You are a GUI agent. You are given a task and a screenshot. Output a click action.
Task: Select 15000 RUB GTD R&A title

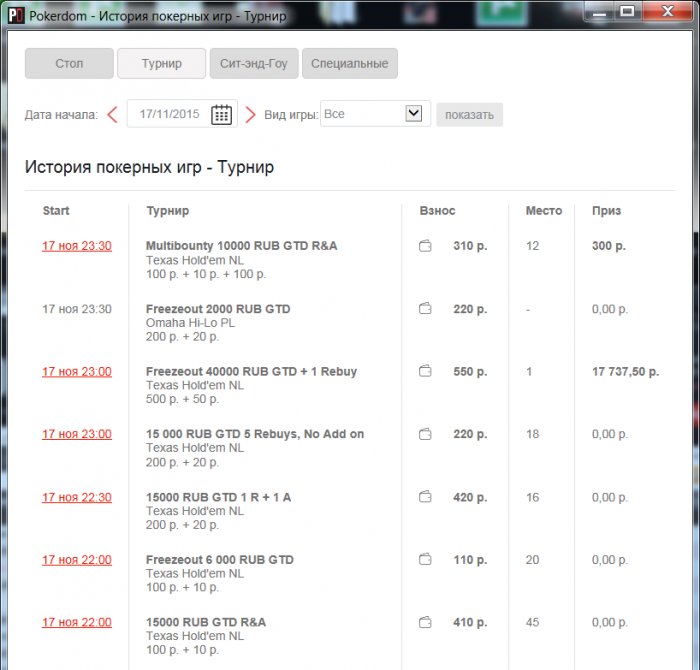point(206,622)
